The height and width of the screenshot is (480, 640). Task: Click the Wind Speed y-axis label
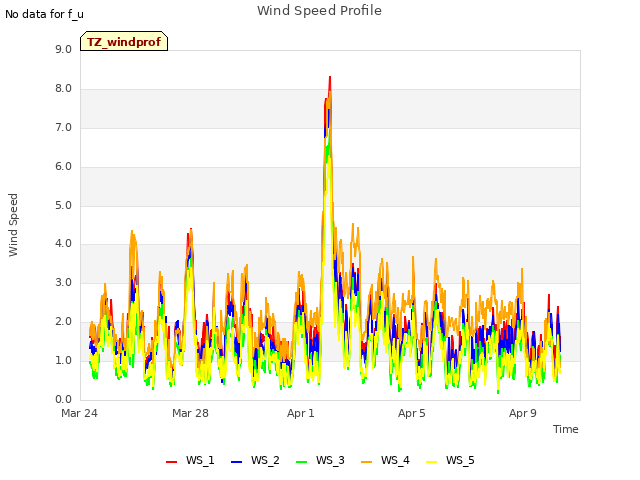click(x=13, y=225)
